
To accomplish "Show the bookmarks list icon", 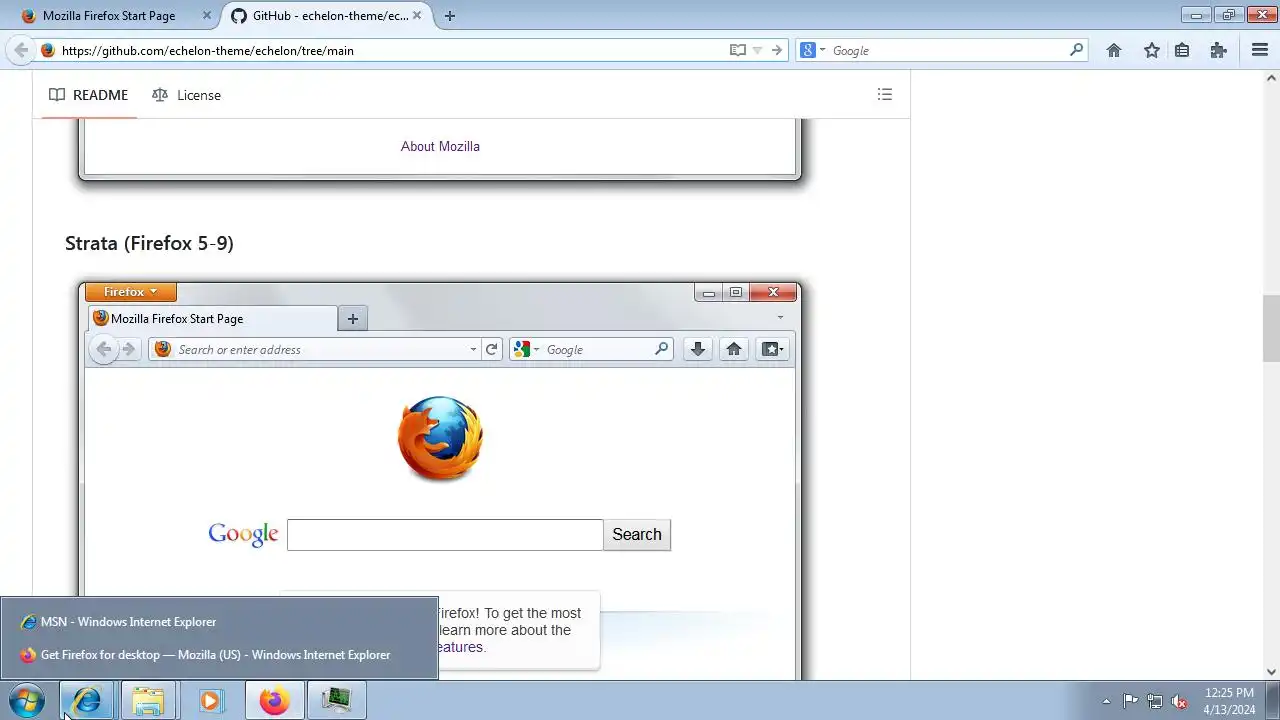I will pyautogui.click(x=1182, y=50).
